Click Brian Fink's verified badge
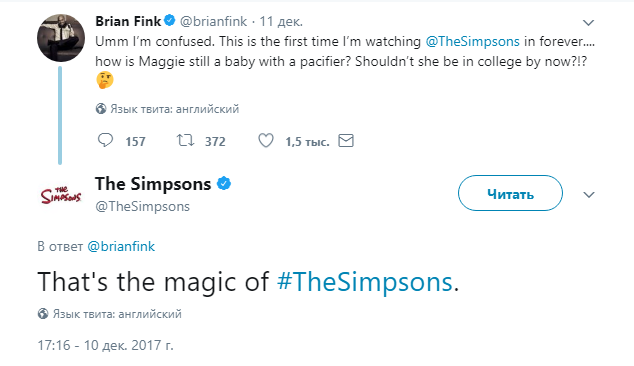634x366 pixels. click(x=170, y=20)
